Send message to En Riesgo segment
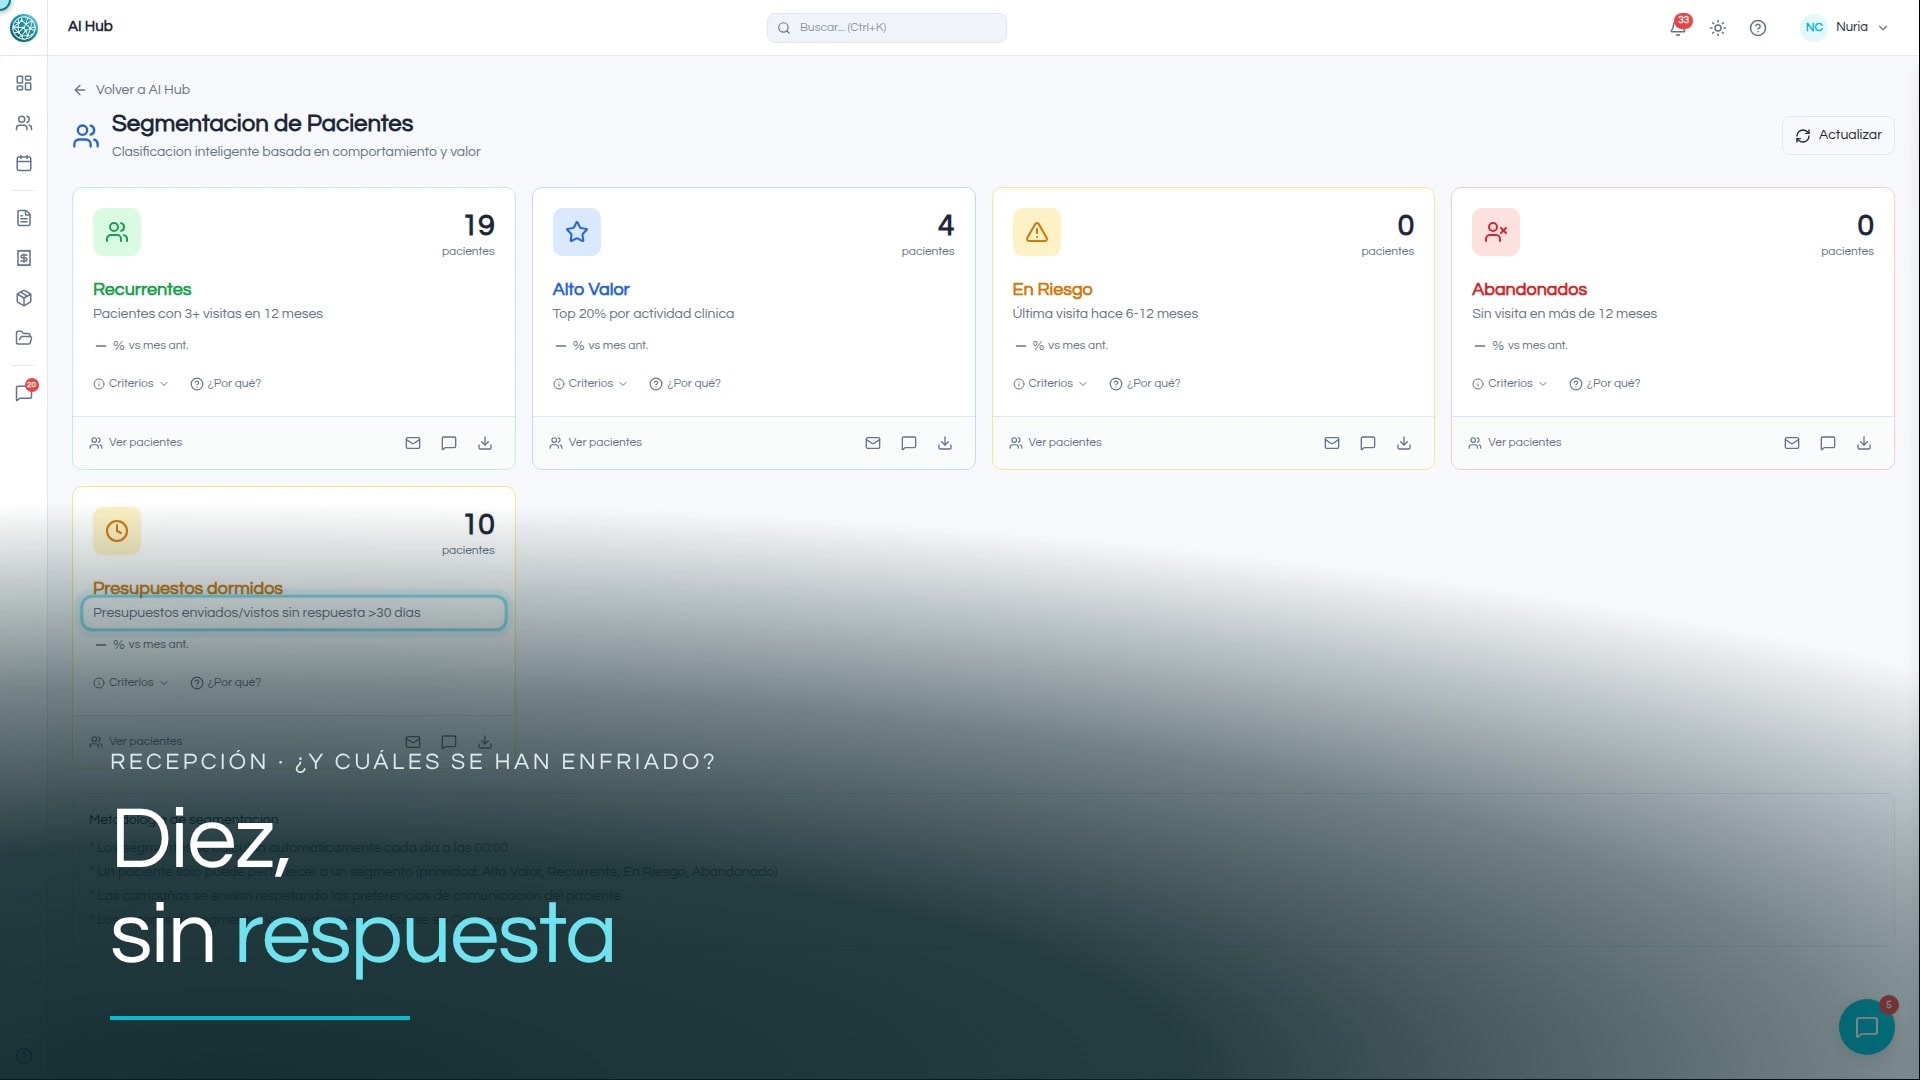Image resolution: width=1920 pixels, height=1080 pixels. click(x=1368, y=443)
